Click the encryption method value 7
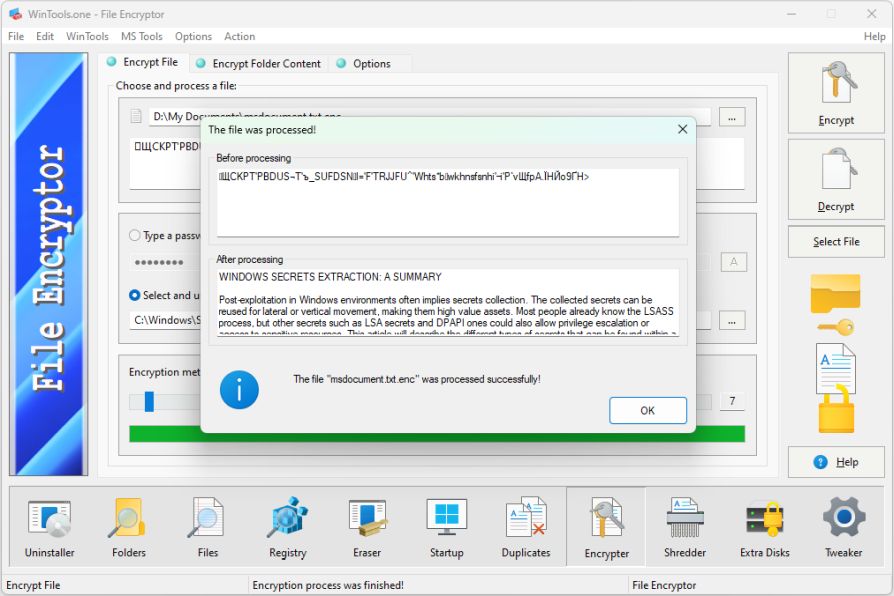This screenshot has width=894, height=596. point(732,401)
